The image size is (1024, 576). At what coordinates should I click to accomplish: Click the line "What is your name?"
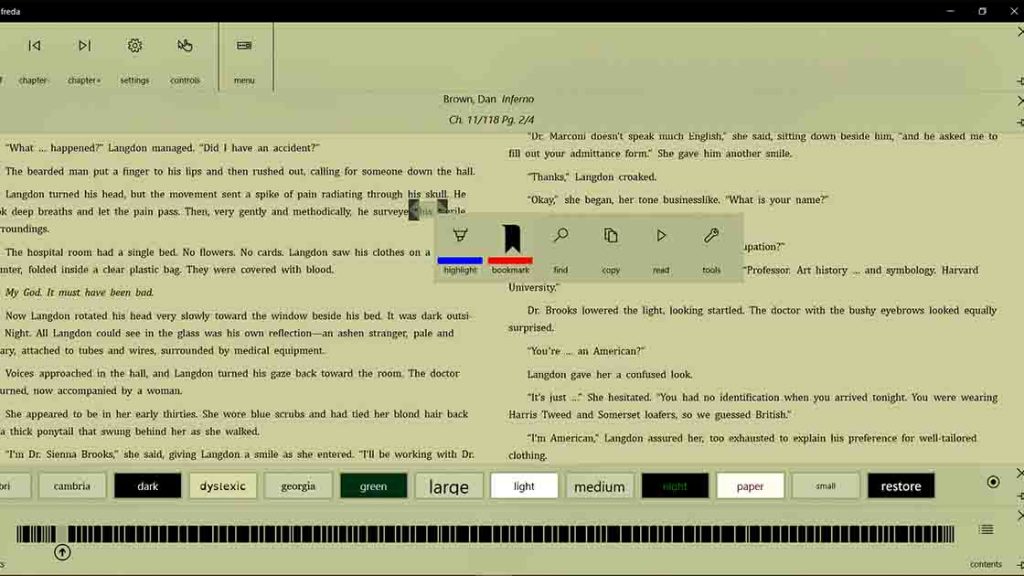click(x=777, y=200)
